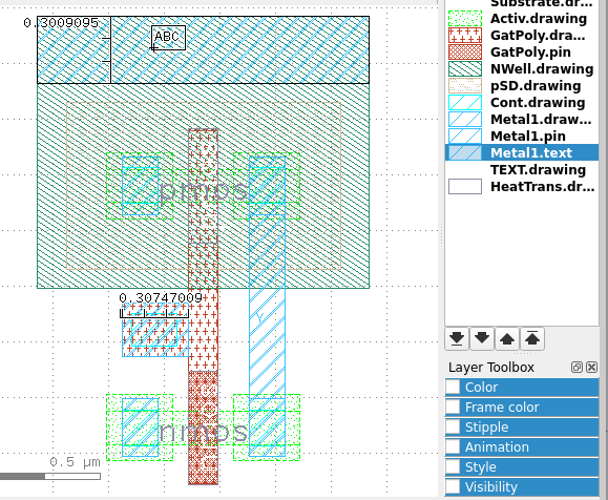
Task: Click the ABC text label in layout
Action: click(168, 38)
